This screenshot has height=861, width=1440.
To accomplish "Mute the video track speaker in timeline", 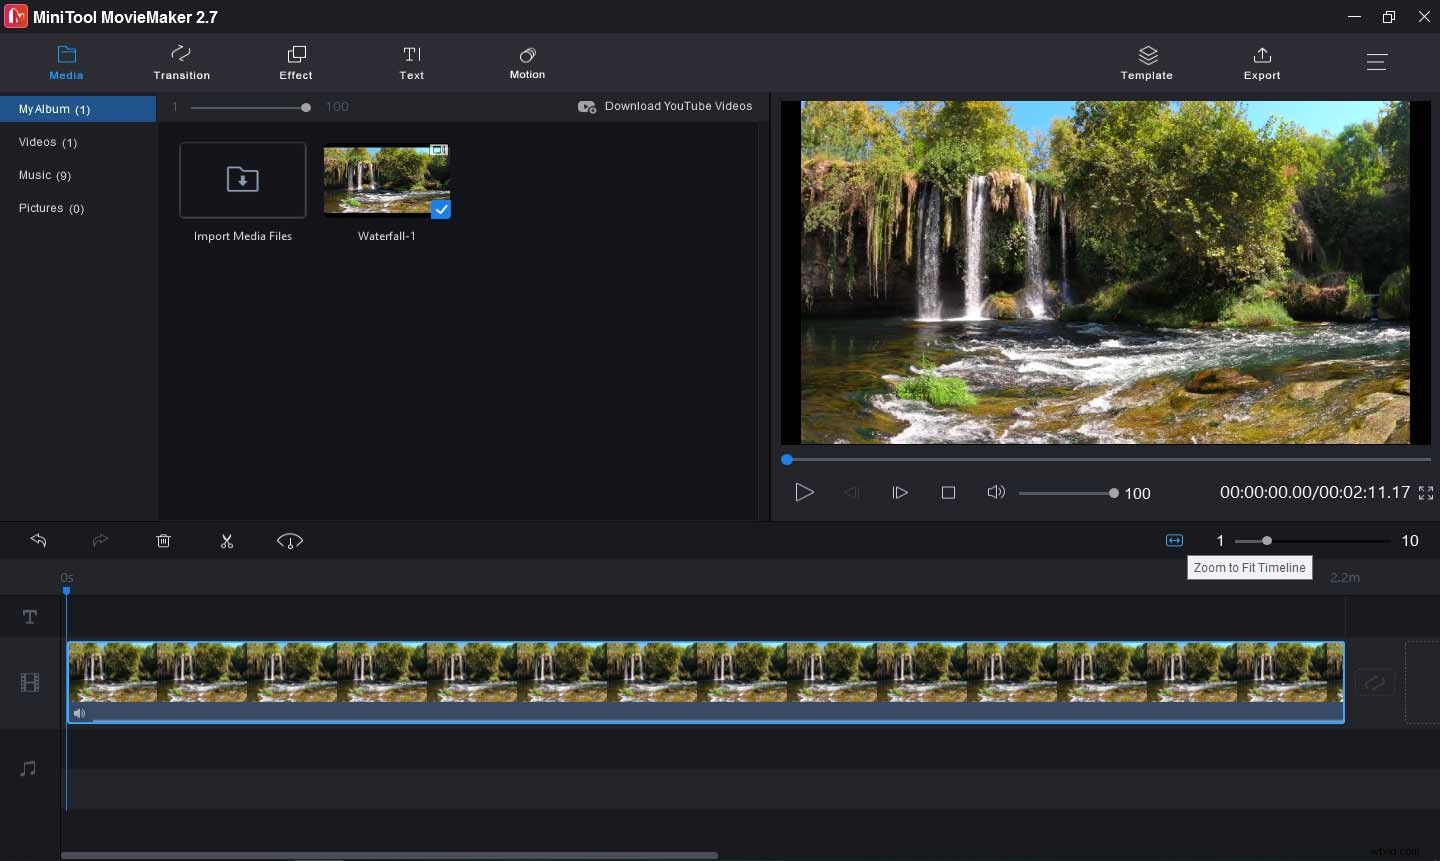I will click(79, 713).
